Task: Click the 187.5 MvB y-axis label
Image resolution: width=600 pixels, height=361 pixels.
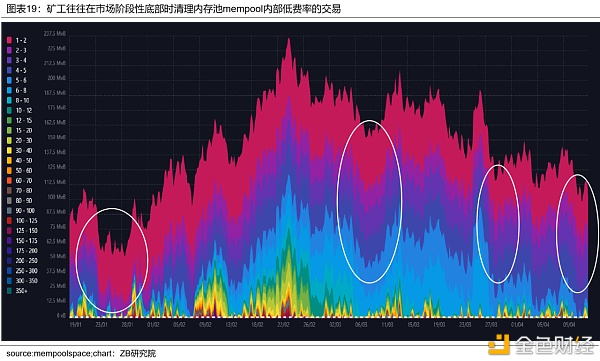Action: 55,93
